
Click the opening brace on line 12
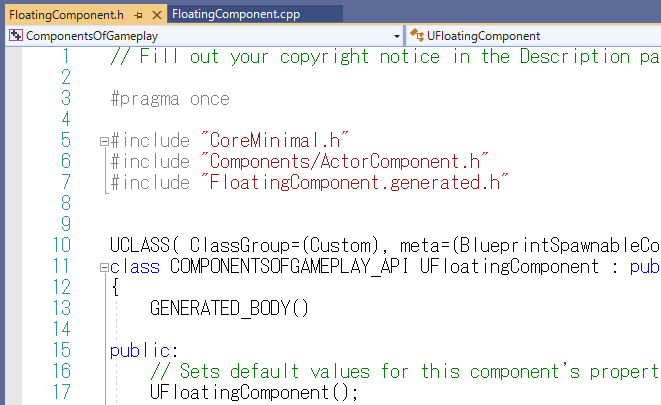115,288
